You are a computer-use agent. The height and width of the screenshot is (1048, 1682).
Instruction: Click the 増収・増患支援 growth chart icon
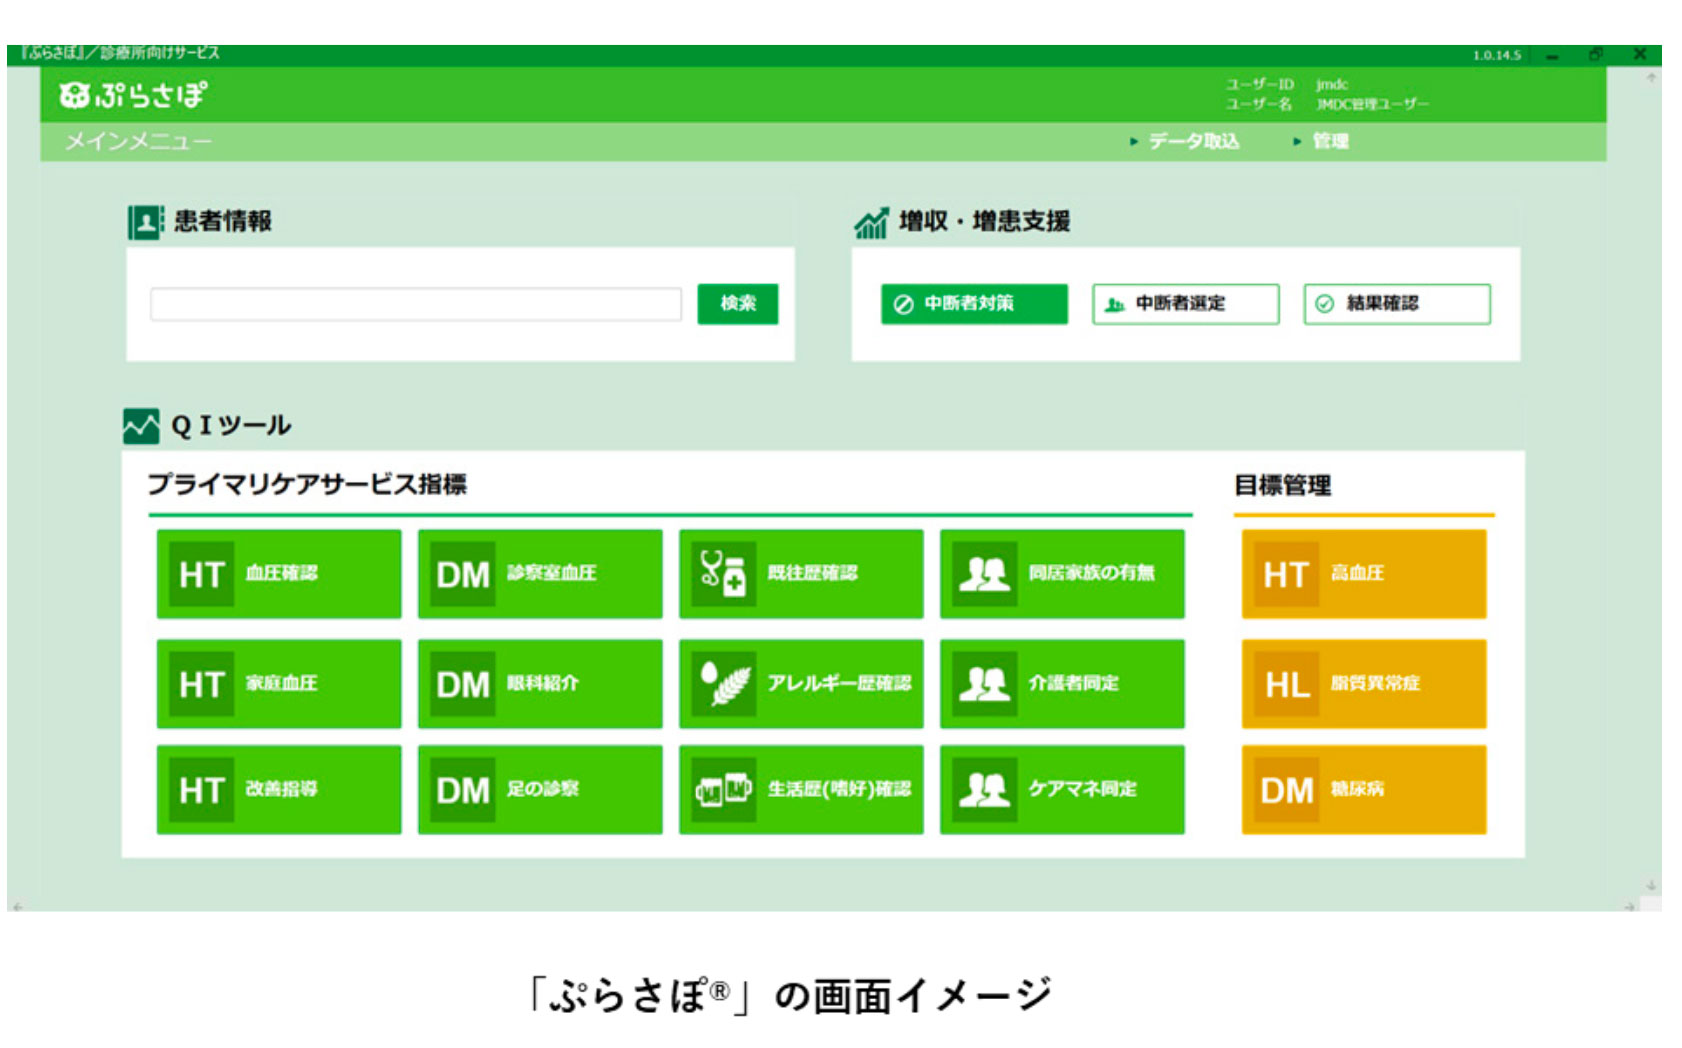coord(871,222)
